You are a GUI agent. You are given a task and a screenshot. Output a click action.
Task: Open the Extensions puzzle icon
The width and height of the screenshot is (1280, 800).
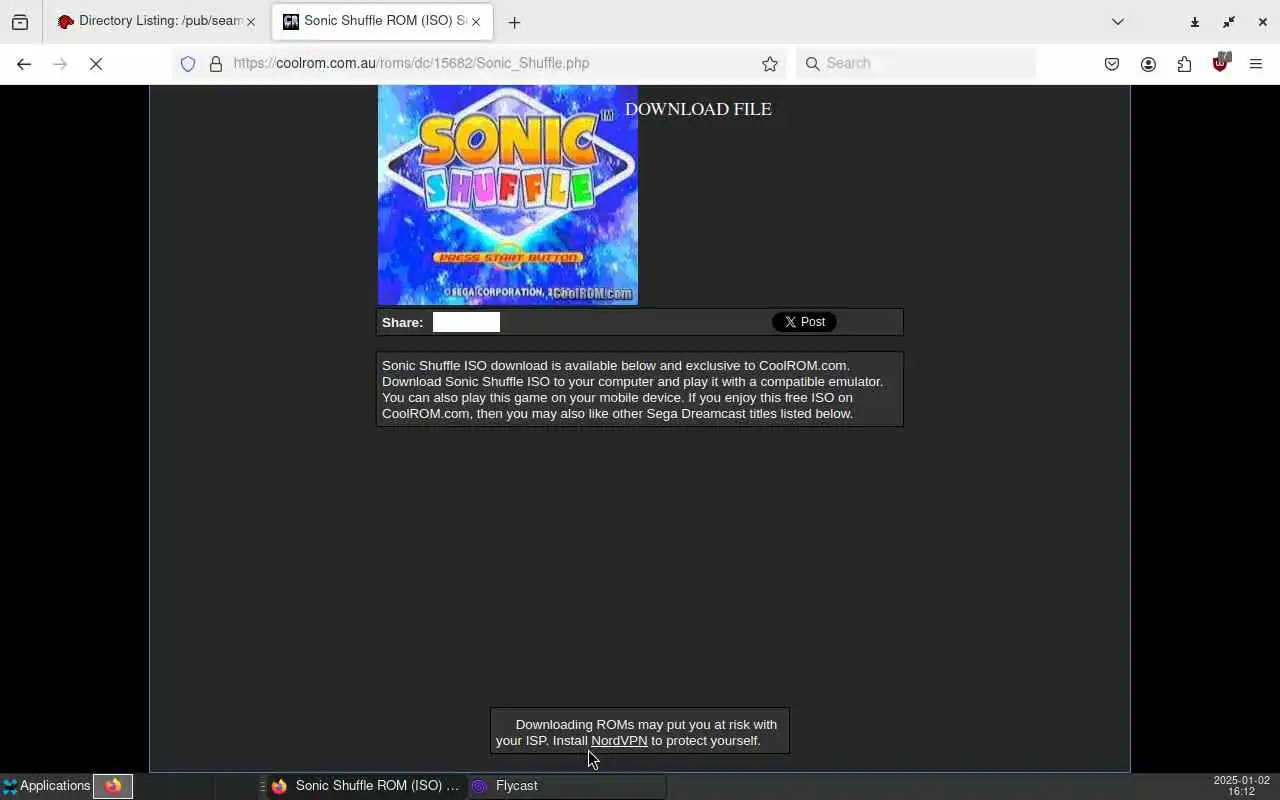coord(1184,64)
